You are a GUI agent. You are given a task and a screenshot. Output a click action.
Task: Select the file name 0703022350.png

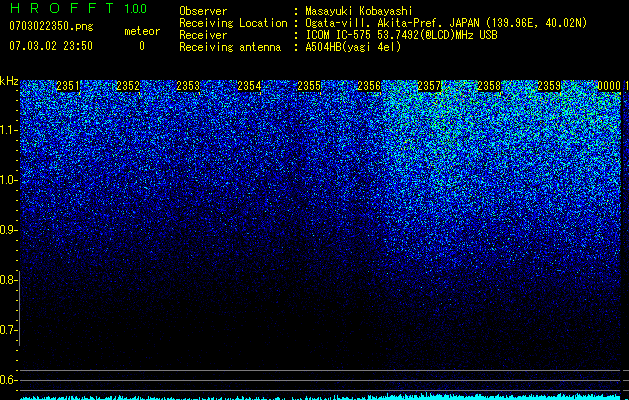point(51,26)
